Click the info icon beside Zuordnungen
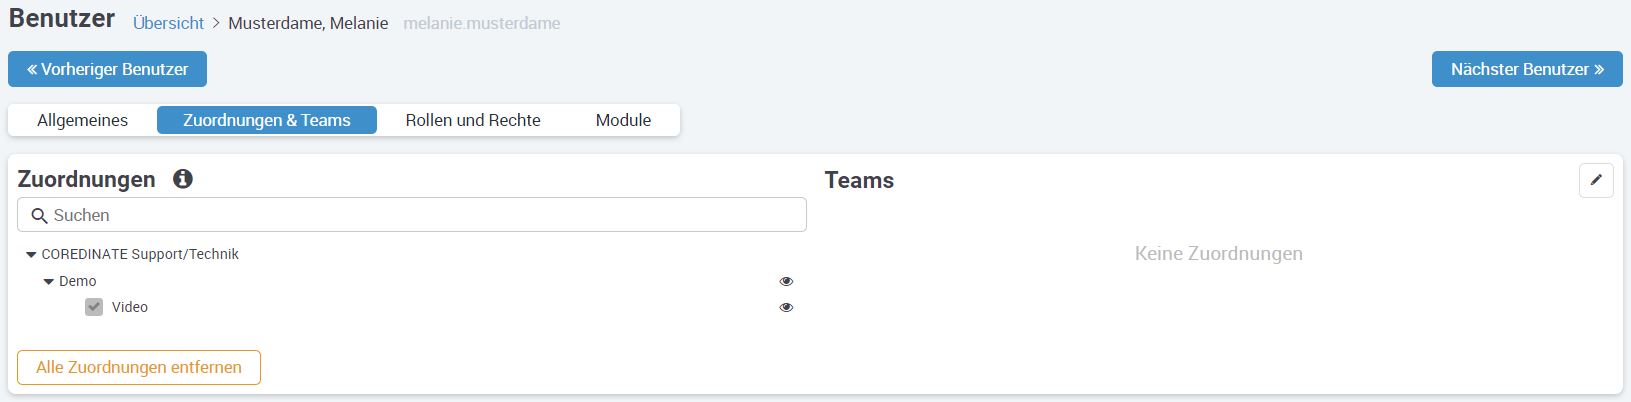 183,179
